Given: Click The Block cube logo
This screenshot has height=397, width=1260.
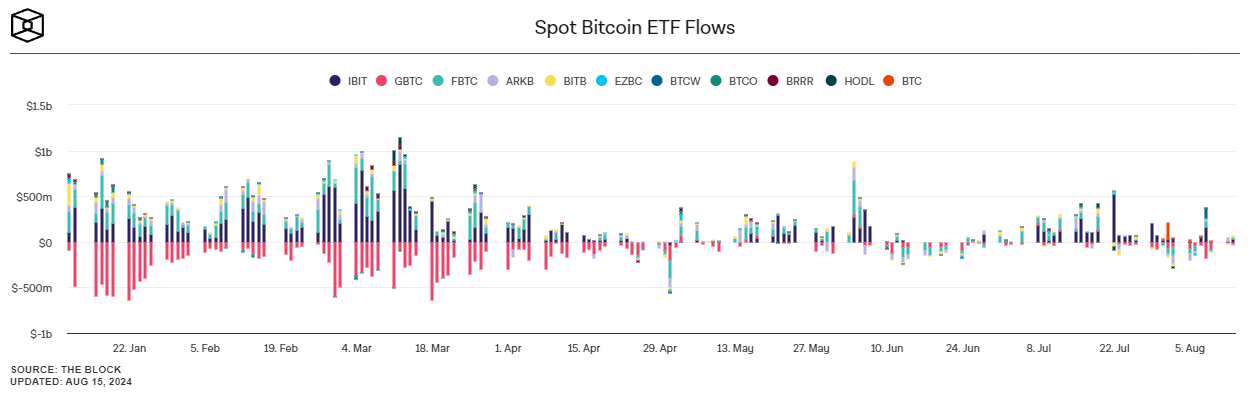Looking at the screenshot, I should [29, 26].
